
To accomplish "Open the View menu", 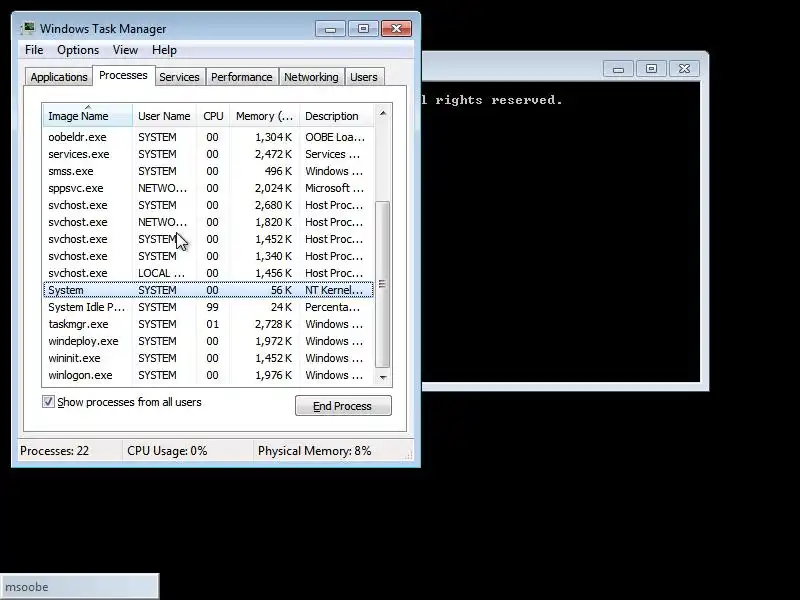I will 126,50.
